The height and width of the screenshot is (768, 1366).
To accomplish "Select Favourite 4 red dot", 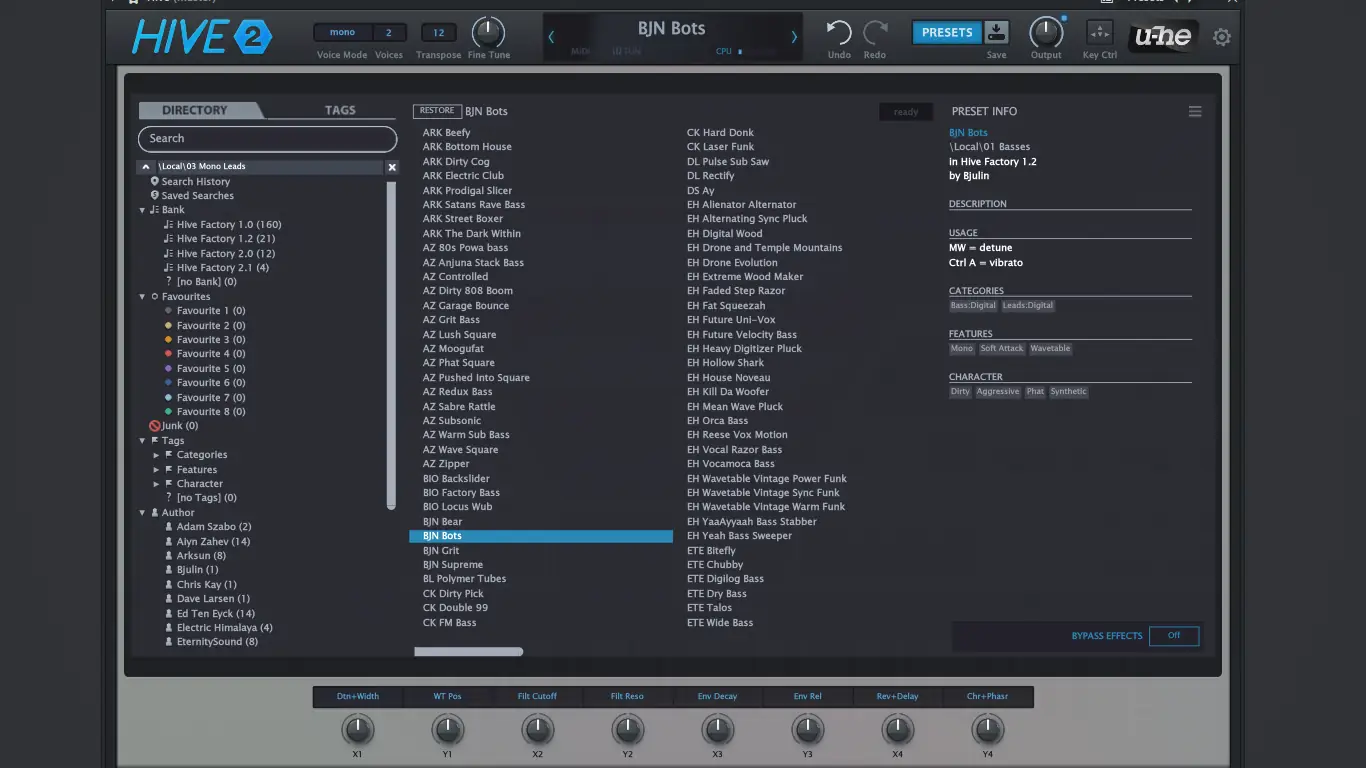I will [168, 354].
